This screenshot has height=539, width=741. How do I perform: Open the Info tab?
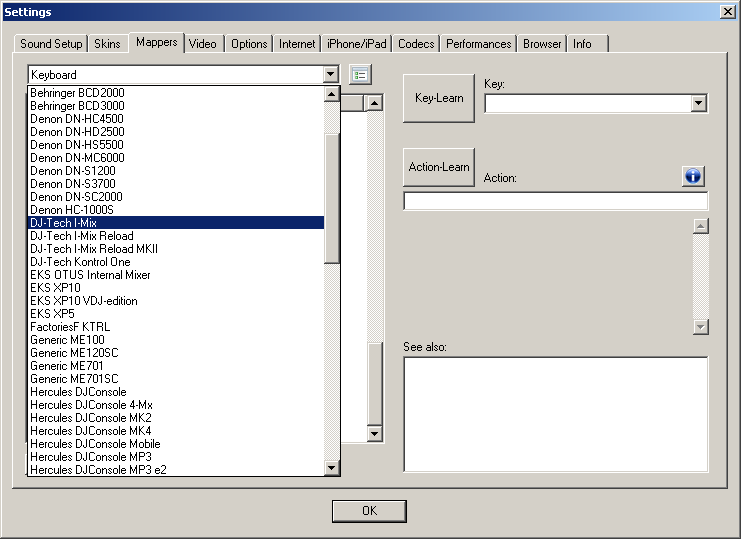point(587,44)
